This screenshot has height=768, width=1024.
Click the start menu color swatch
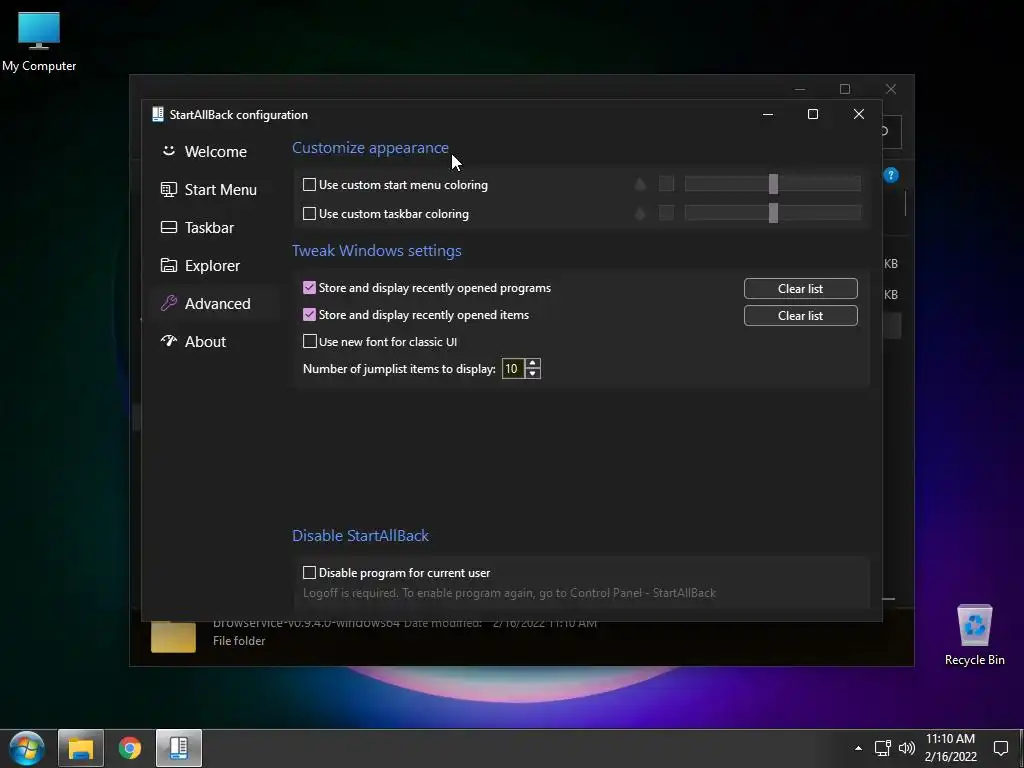coord(666,184)
